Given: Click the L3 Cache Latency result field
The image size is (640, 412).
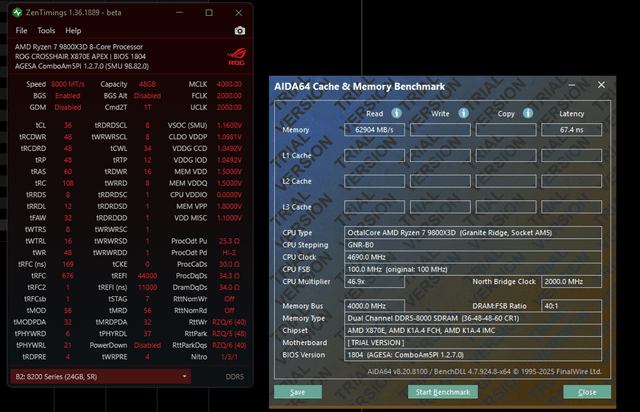Looking at the screenshot, I should pyautogui.click(x=571, y=207).
